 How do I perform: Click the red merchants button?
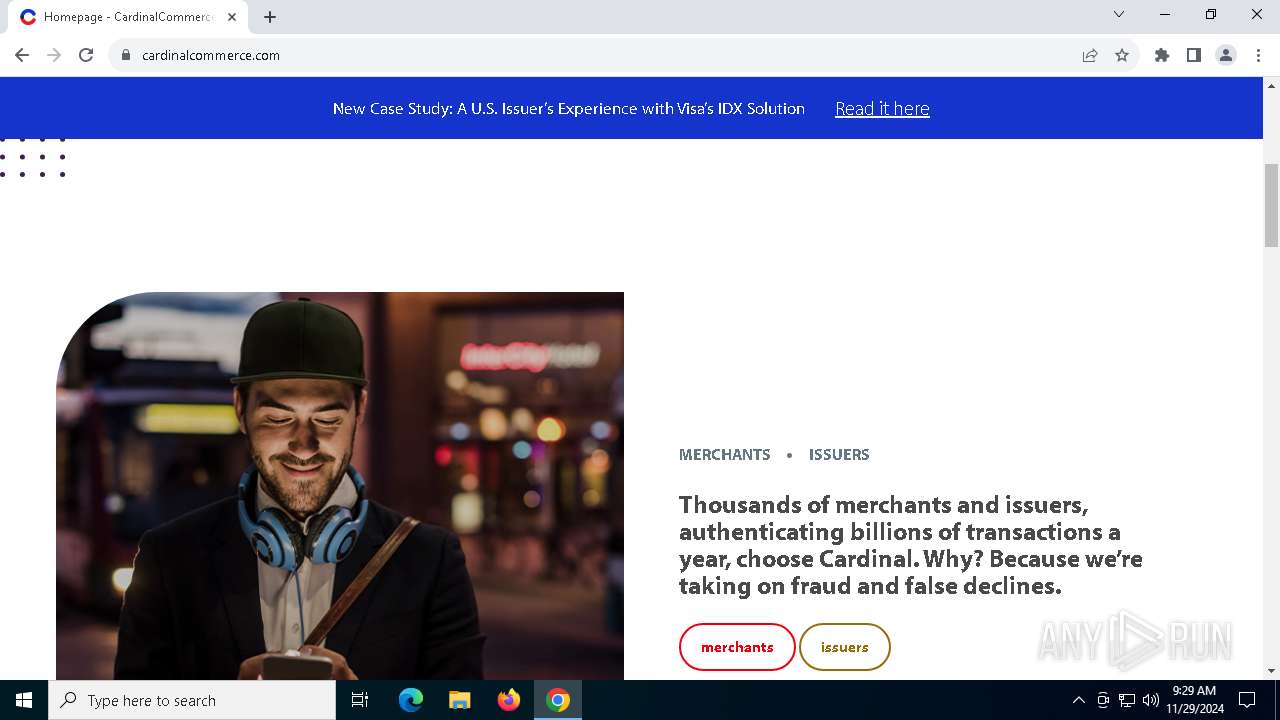click(737, 647)
